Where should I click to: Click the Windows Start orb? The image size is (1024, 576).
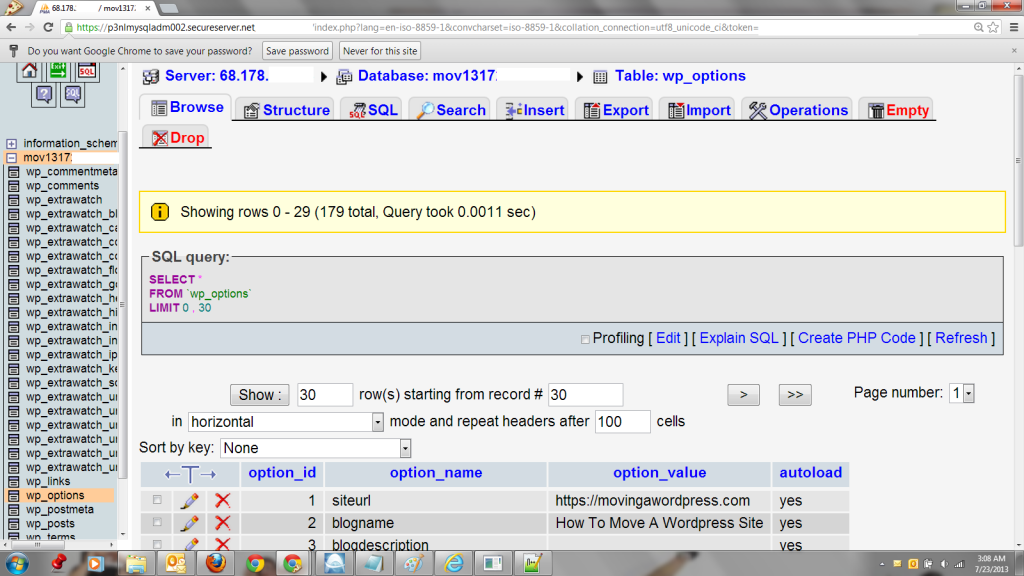coord(17,563)
